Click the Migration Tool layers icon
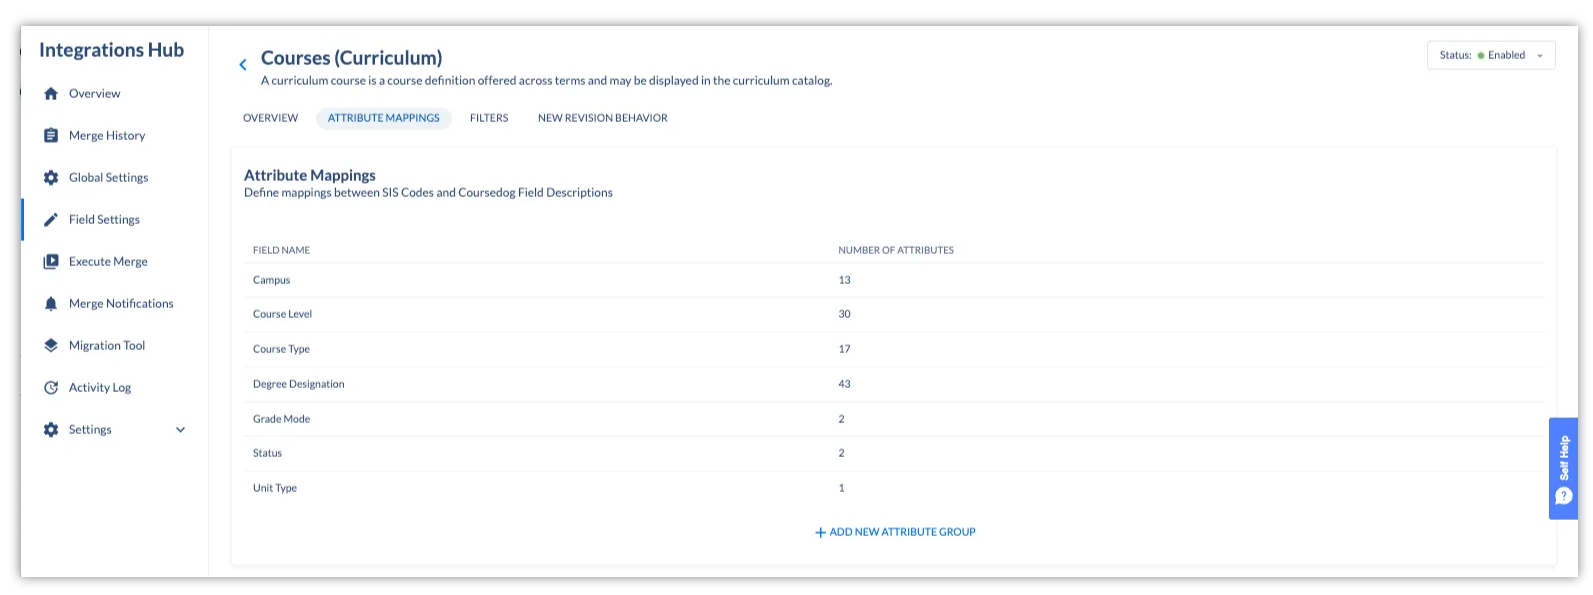 coord(51,345)
